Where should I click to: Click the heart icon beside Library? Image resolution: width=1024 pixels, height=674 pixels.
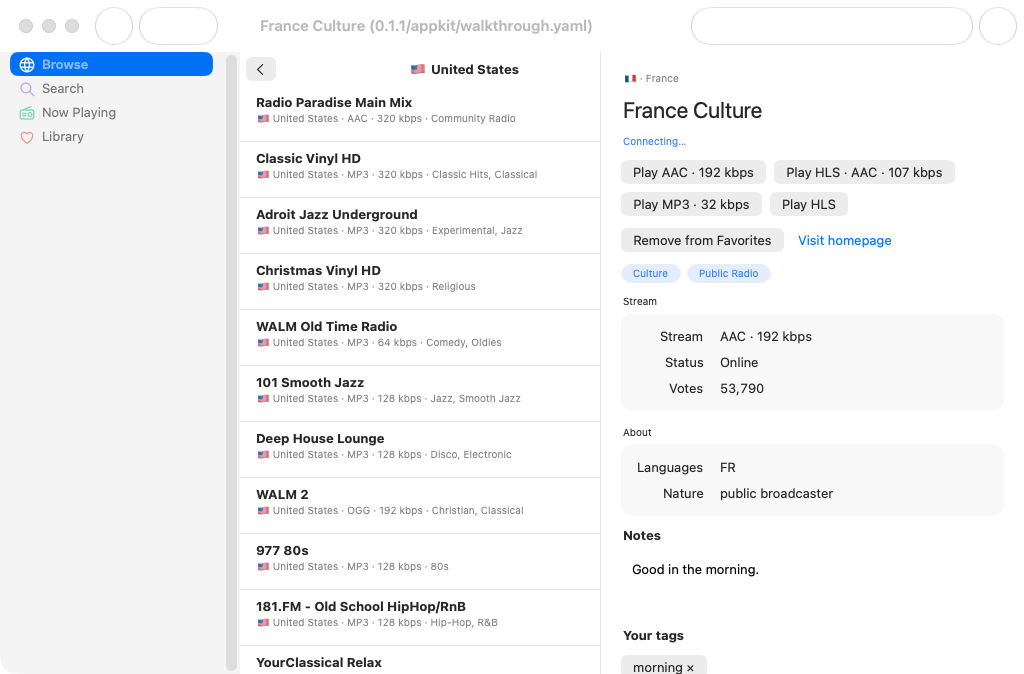(x=27, y=137)
